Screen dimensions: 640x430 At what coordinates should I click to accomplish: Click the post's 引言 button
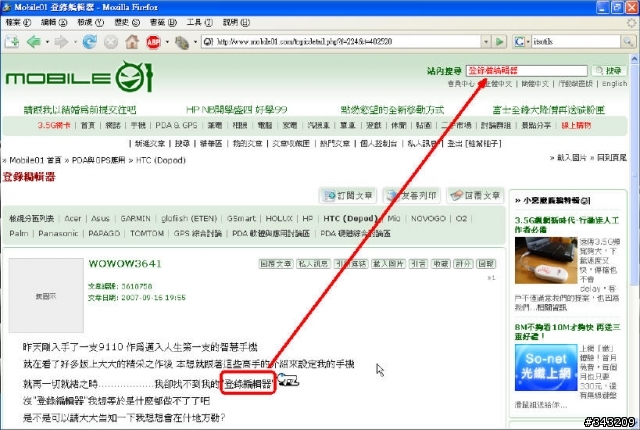click(x=418, y=264)
